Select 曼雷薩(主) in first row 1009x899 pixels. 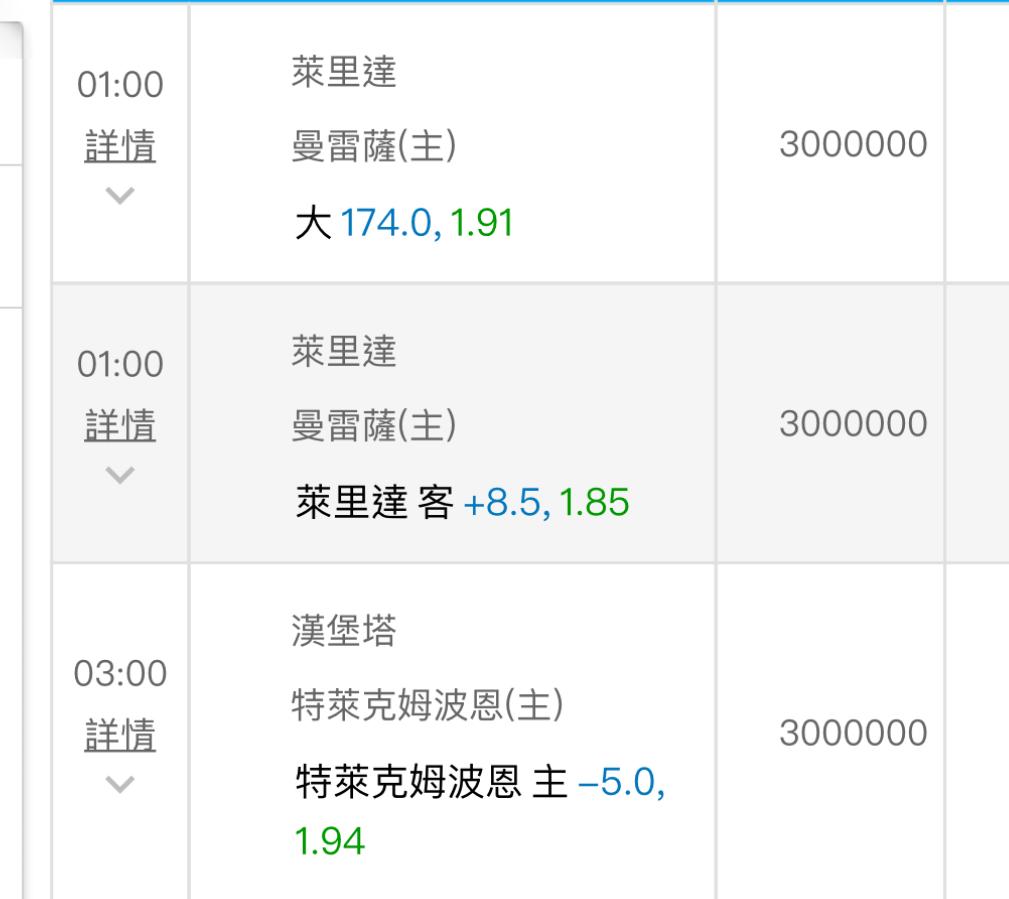[x=374, y=146]
